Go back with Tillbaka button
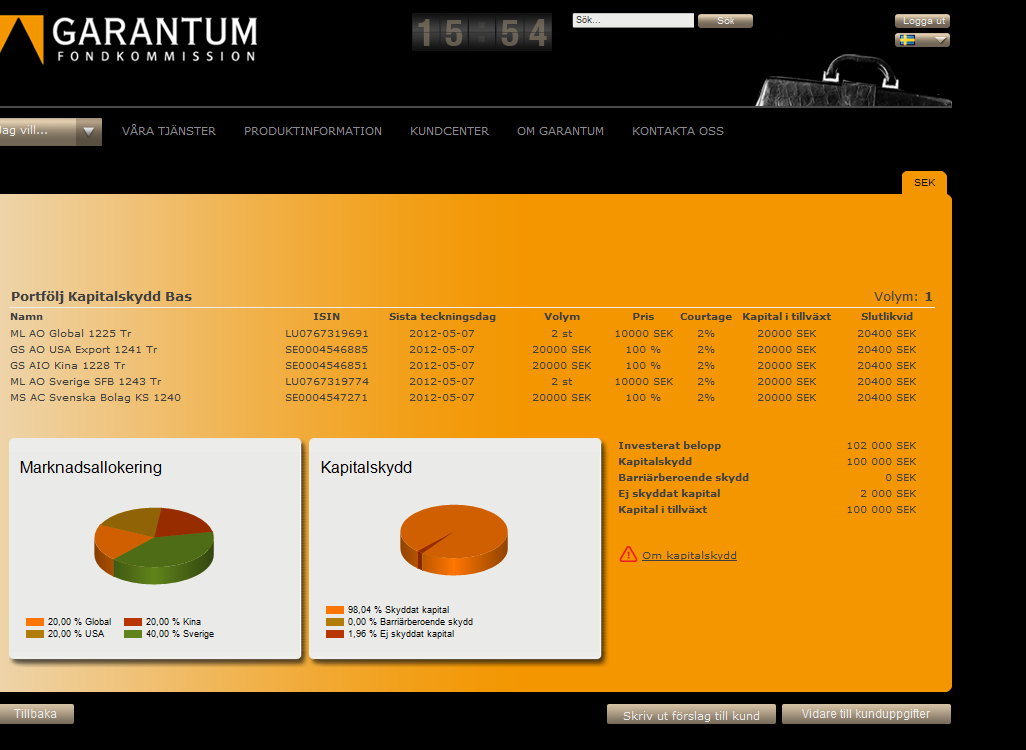Image resolution: width=1026 pixels, height=750 pixels. [x=36, y=714]
